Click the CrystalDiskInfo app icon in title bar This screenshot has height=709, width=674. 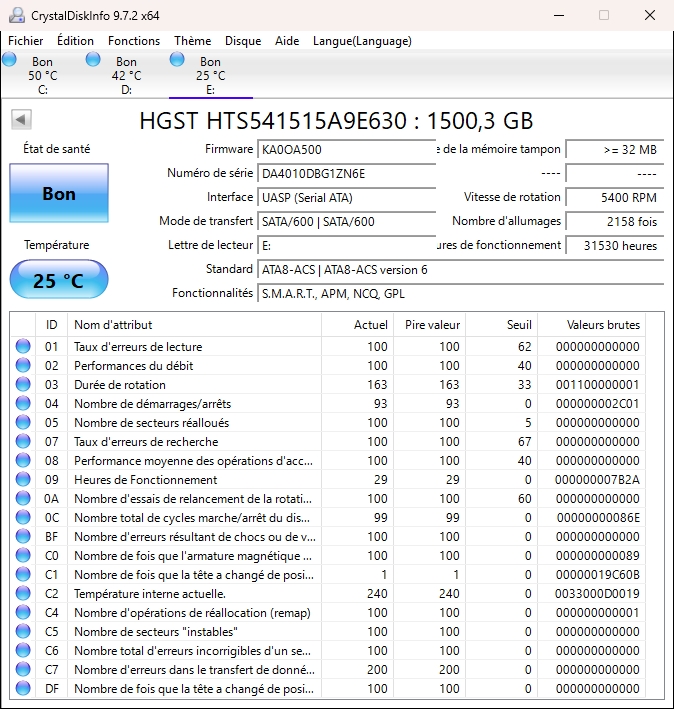click(15, 15)
